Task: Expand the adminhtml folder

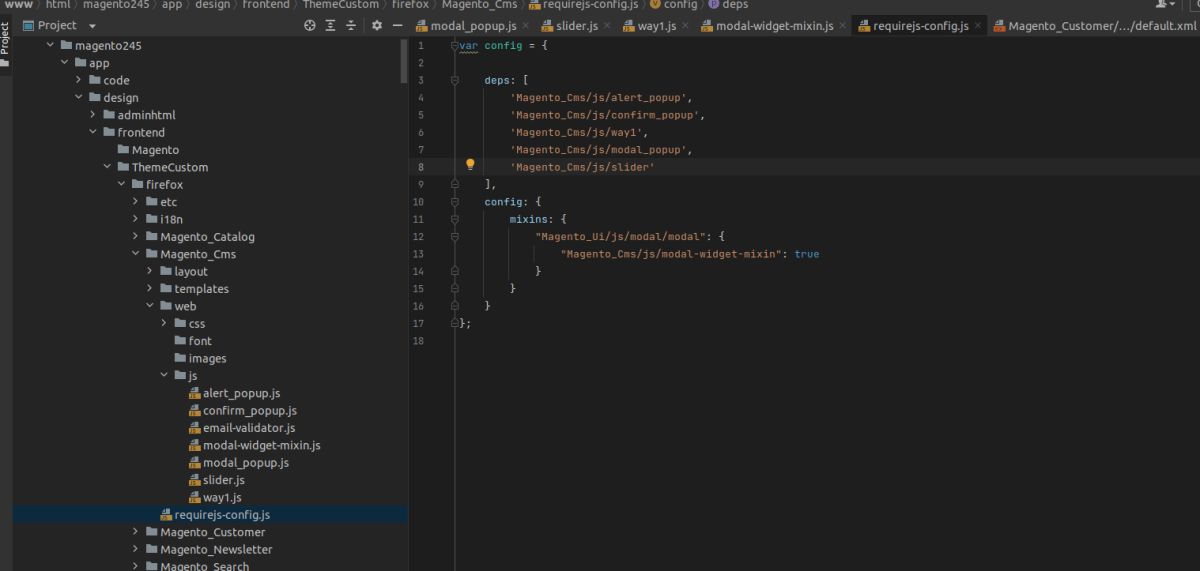Action: pos(93,115)
